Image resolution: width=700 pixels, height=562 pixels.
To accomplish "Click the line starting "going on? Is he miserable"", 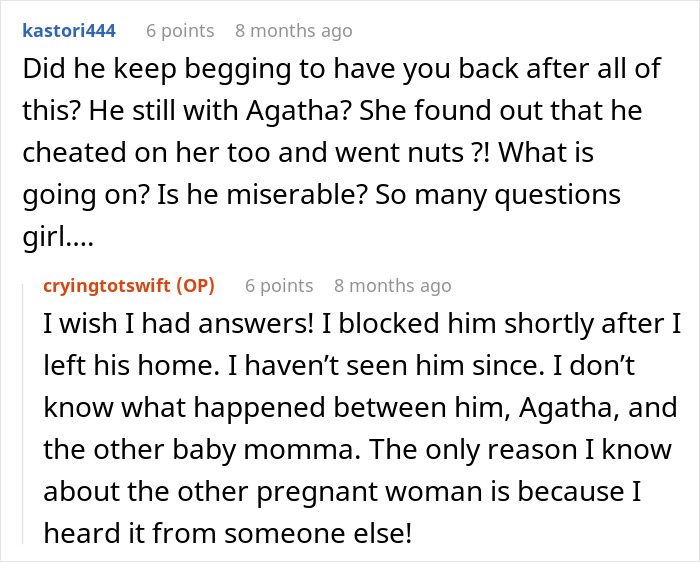I will [320, 193].
